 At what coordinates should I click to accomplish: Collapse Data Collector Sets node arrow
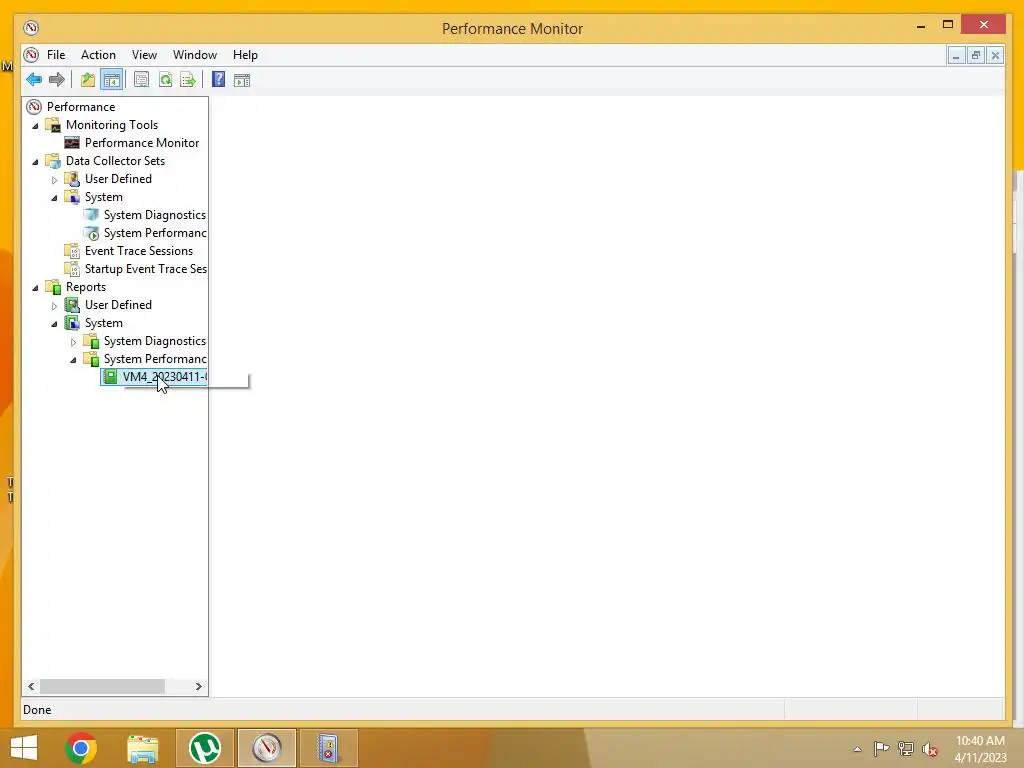click(x=35, y=161)
